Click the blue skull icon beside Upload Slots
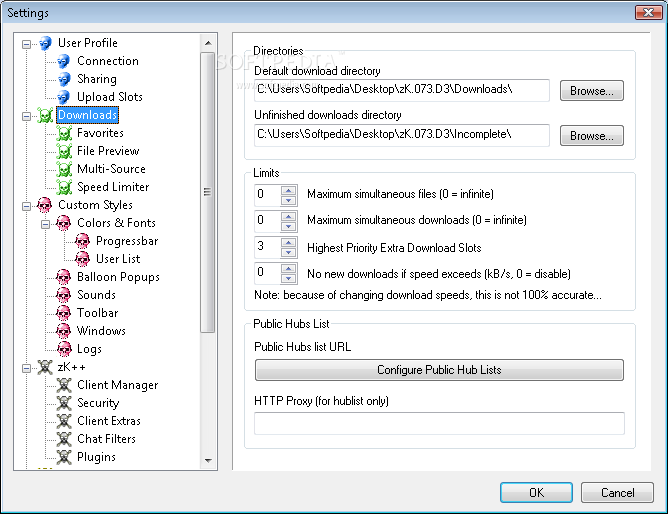 pos(64,97)
